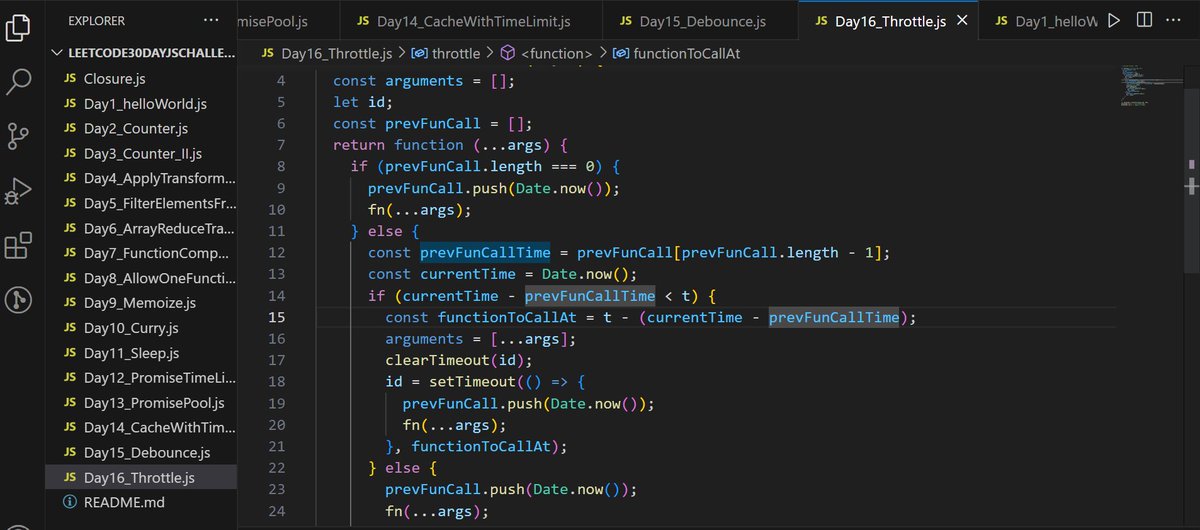This screenshot has width=1200, height=530.
Task: Click 'const prevFunCall = [];' line
Action: pos(433,124)
